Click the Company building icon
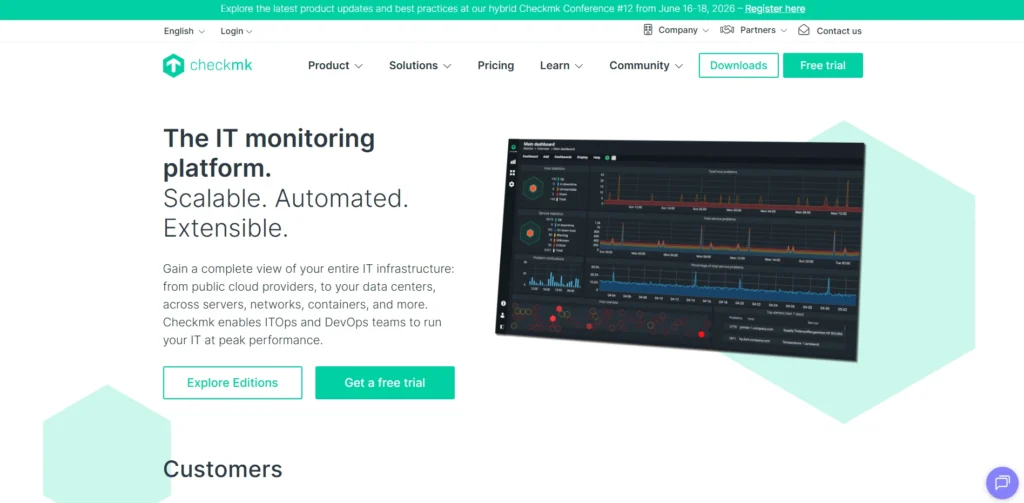The image size is (1024, 503). [648, 30]
